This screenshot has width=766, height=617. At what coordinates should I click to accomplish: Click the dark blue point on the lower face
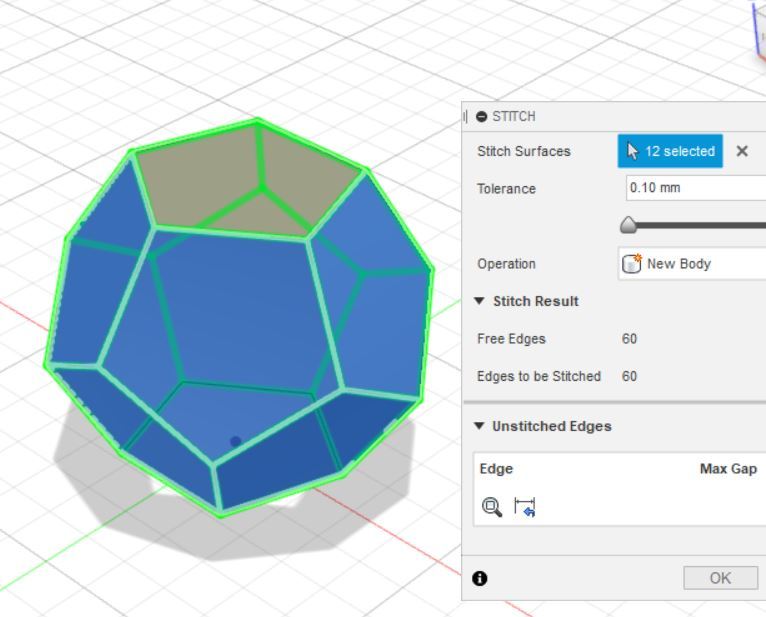click(x=235, y=441)
